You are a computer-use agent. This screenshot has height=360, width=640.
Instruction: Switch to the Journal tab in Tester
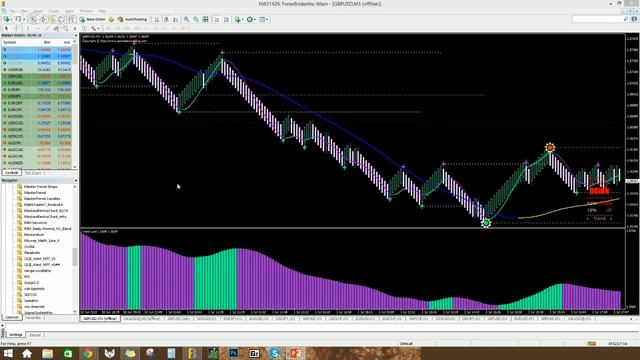pyautogui.click(x=35, y=335)
